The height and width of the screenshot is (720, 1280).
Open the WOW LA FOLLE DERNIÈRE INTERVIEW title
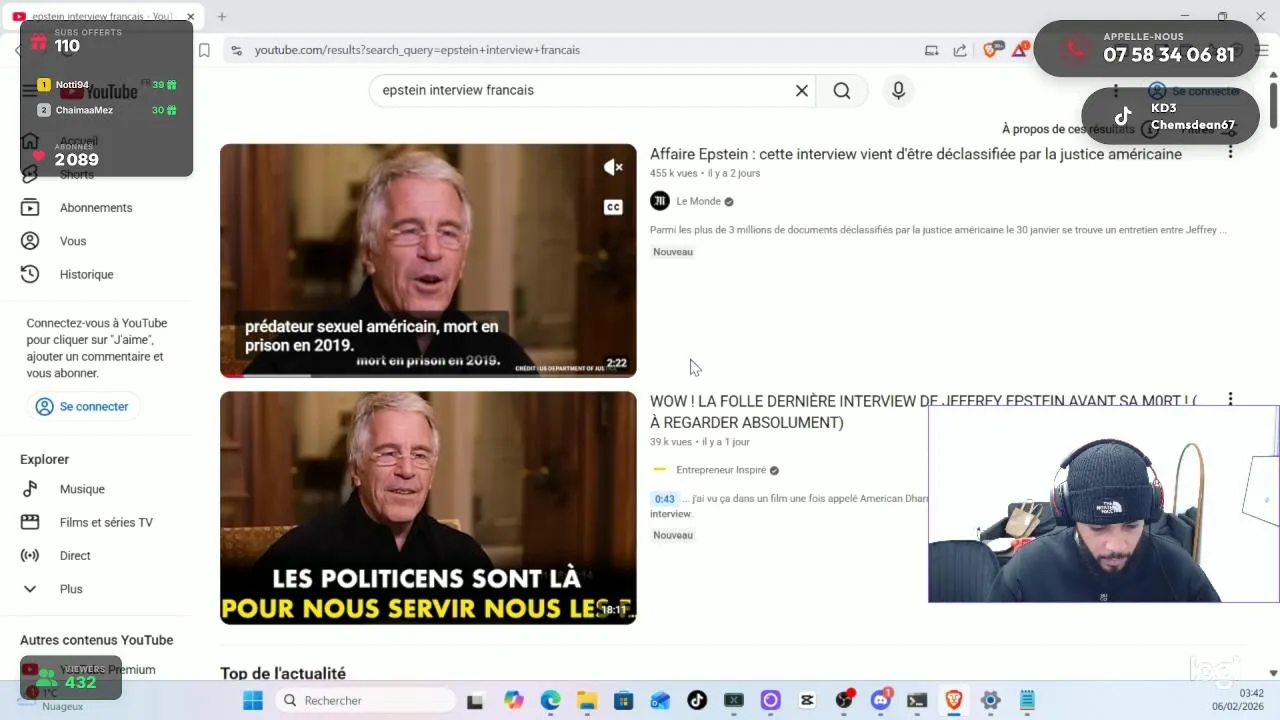click(923, 412)
